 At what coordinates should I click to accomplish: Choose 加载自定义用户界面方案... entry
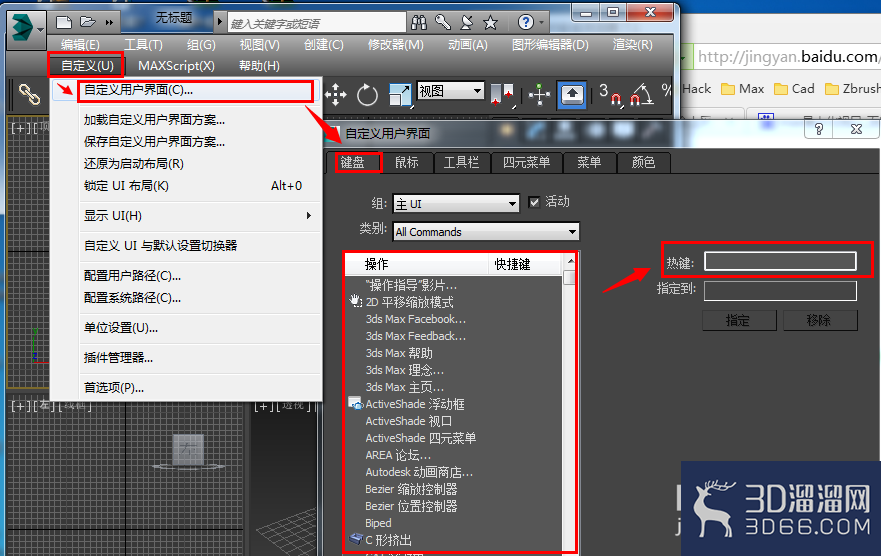coord(187,120)
